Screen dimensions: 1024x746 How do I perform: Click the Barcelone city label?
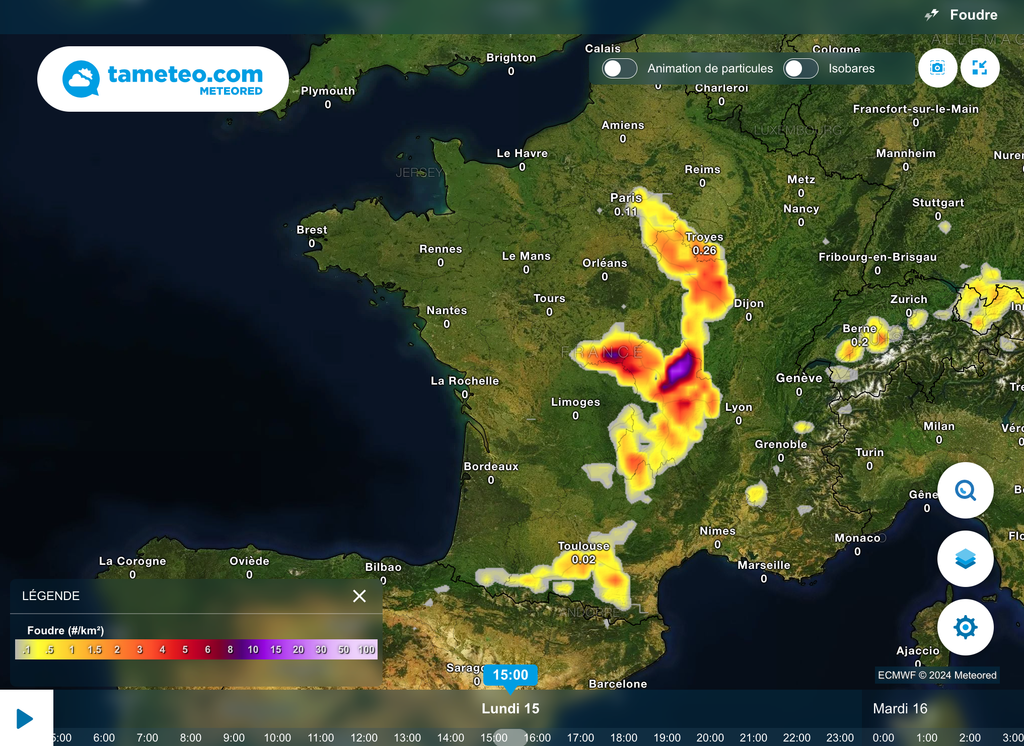click(617, 684)
